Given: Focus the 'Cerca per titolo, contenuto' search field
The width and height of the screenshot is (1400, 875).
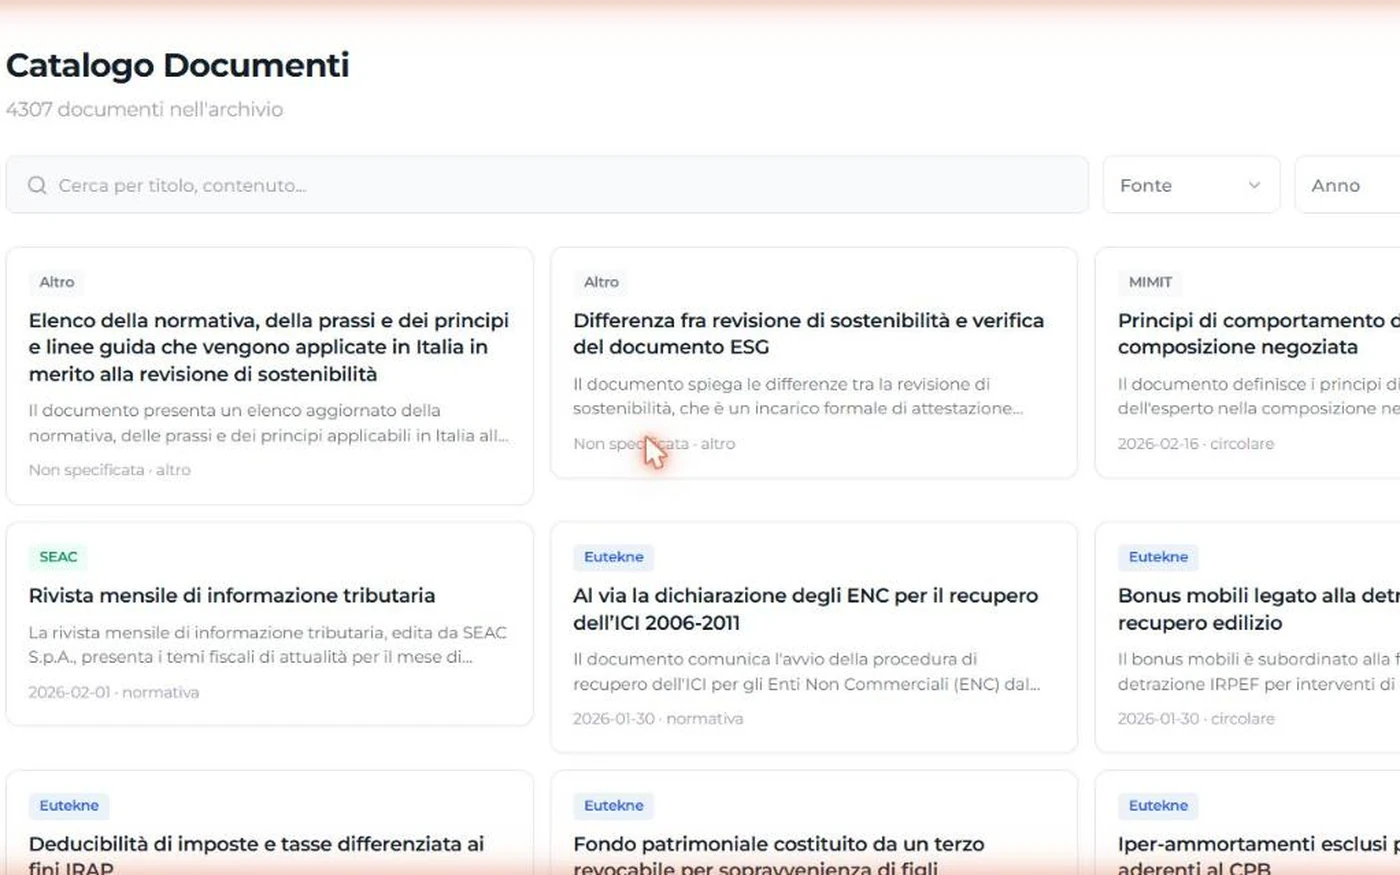Looking at the screenshot, I should coord(547,185).
